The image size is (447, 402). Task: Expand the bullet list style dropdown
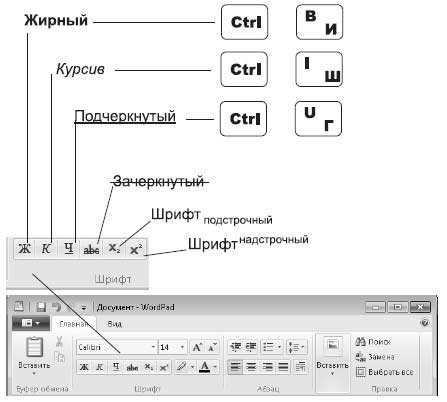click(279, 347)
